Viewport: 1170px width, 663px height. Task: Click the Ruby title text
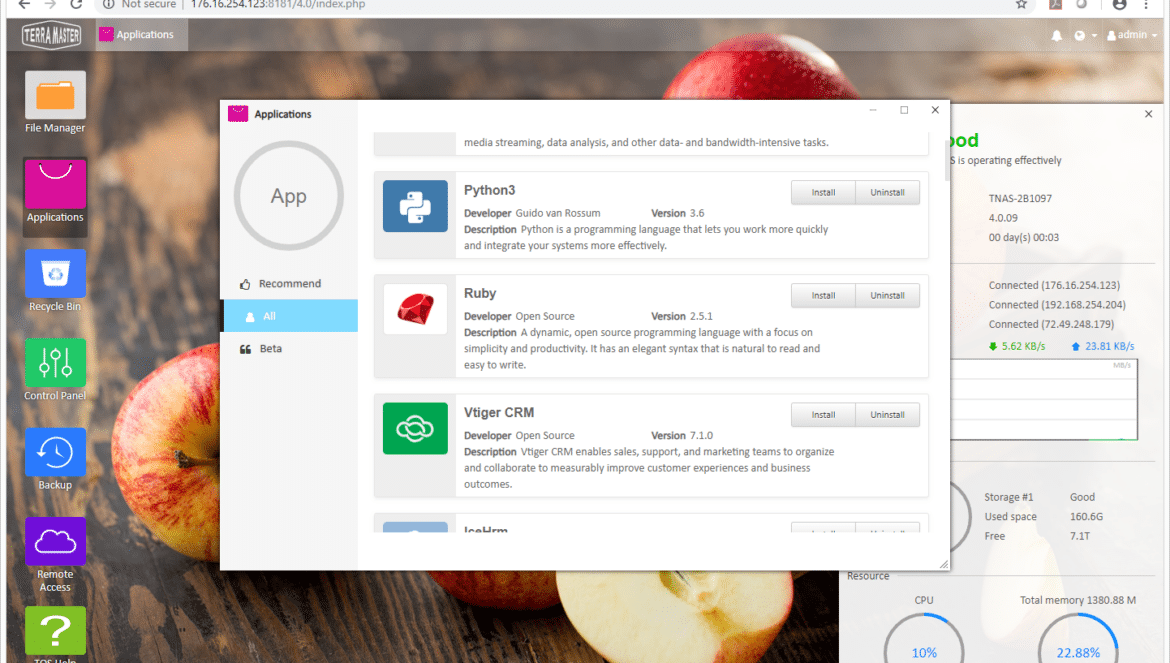[x=480, y=293]
